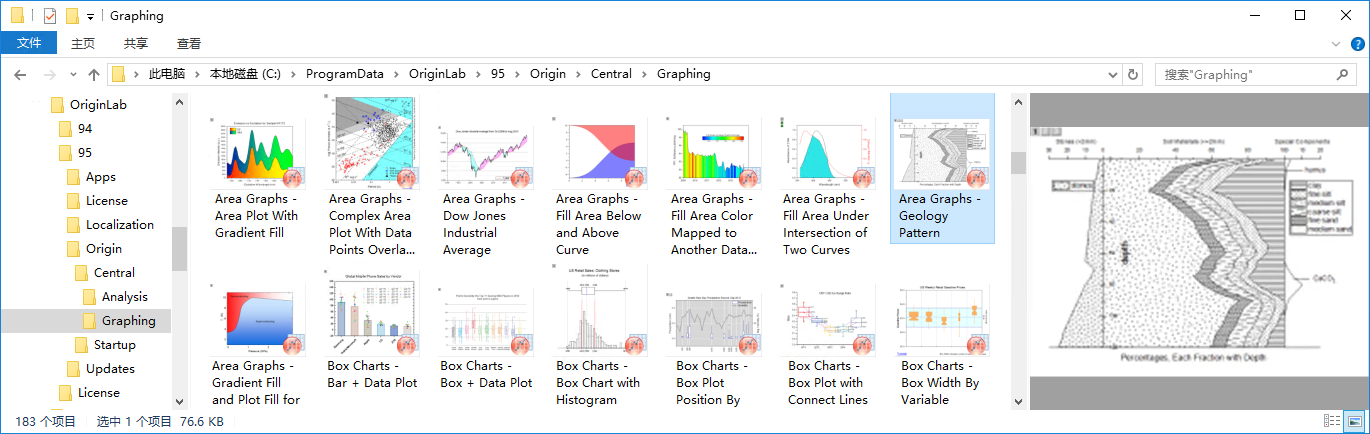Open Help with the question mark icon
Screen dimensions: 1370x434
point(1357,44)
